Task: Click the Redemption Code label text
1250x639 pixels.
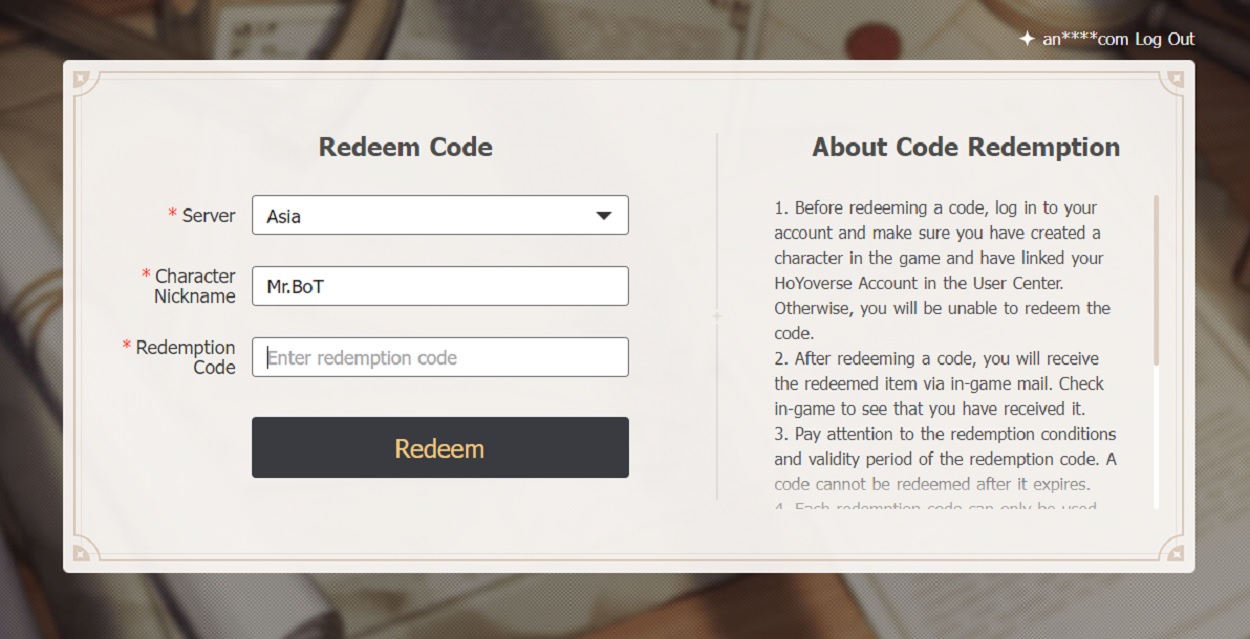Action: [x=186, y=357]
